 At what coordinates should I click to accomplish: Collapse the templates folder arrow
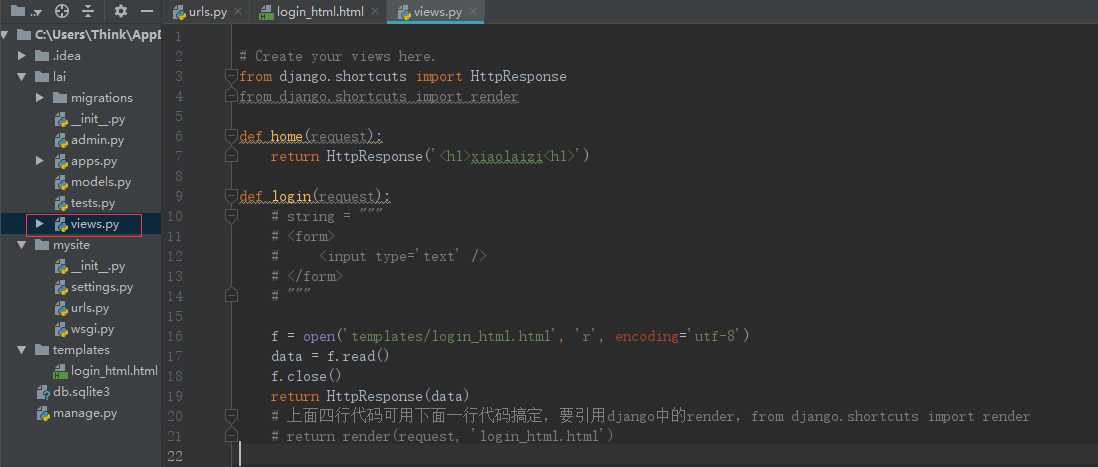click(22, 349)
